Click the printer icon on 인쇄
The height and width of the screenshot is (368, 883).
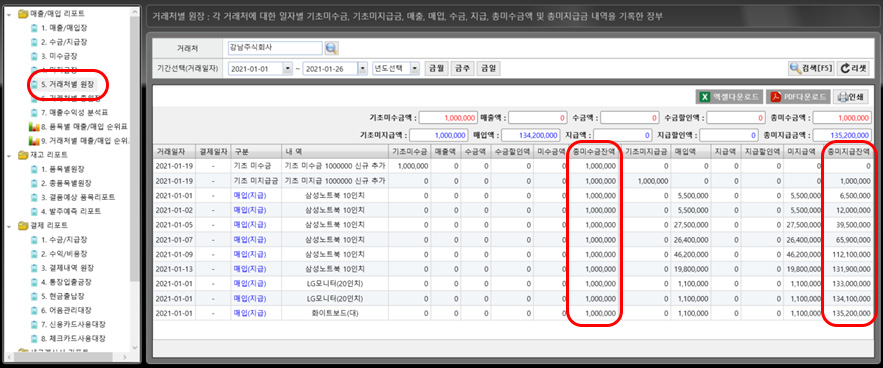[x=843, y=97]
